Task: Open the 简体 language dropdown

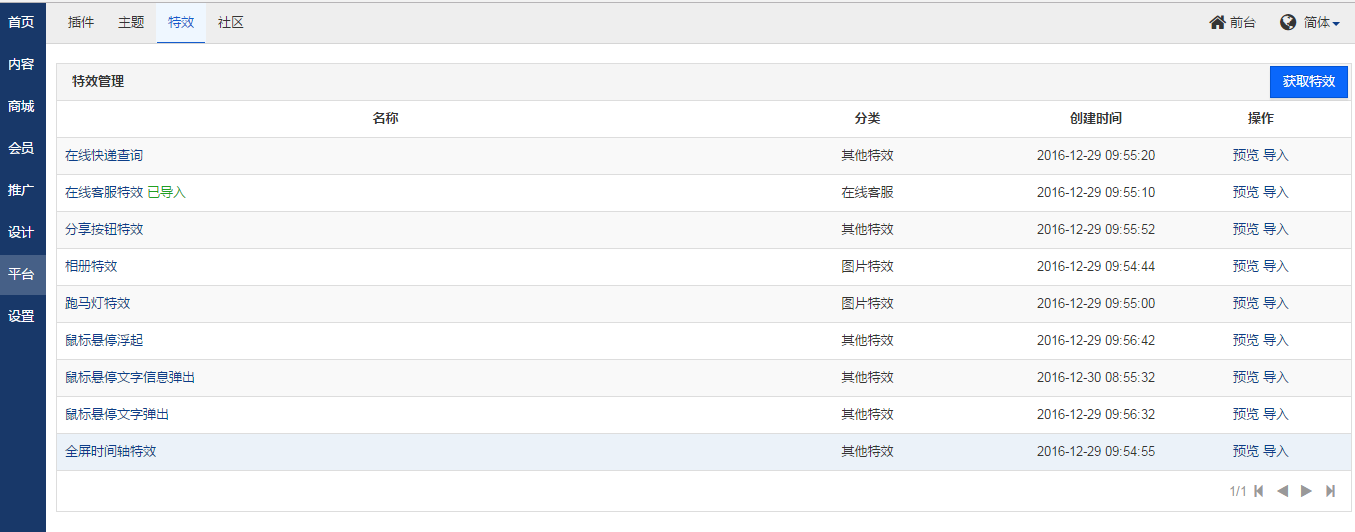Action: point(1322,22)
